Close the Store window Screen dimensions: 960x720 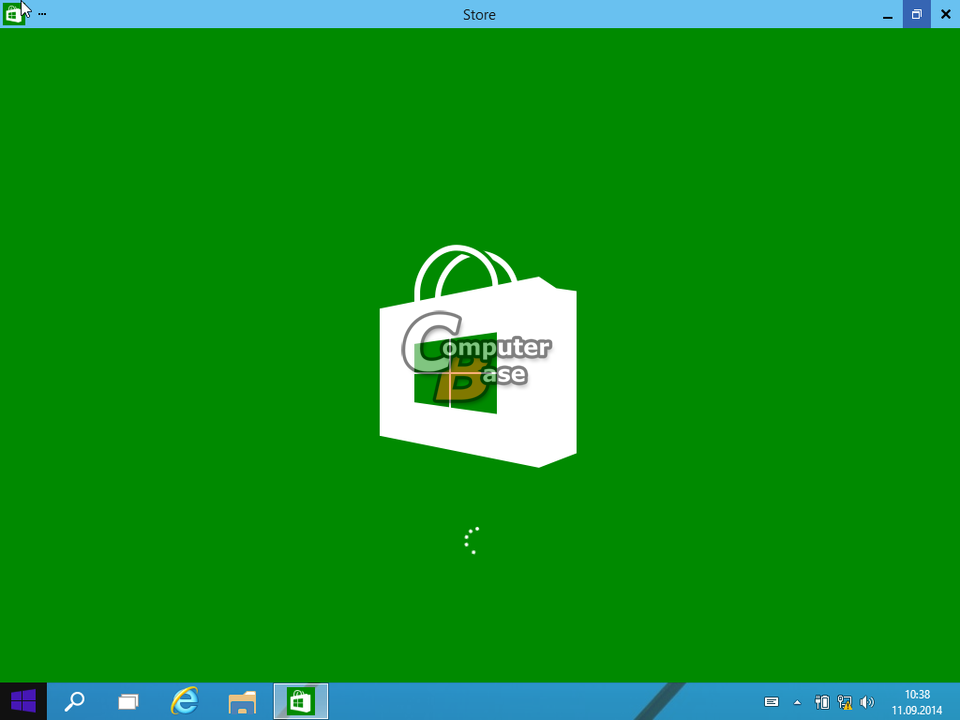pos(945,15)
